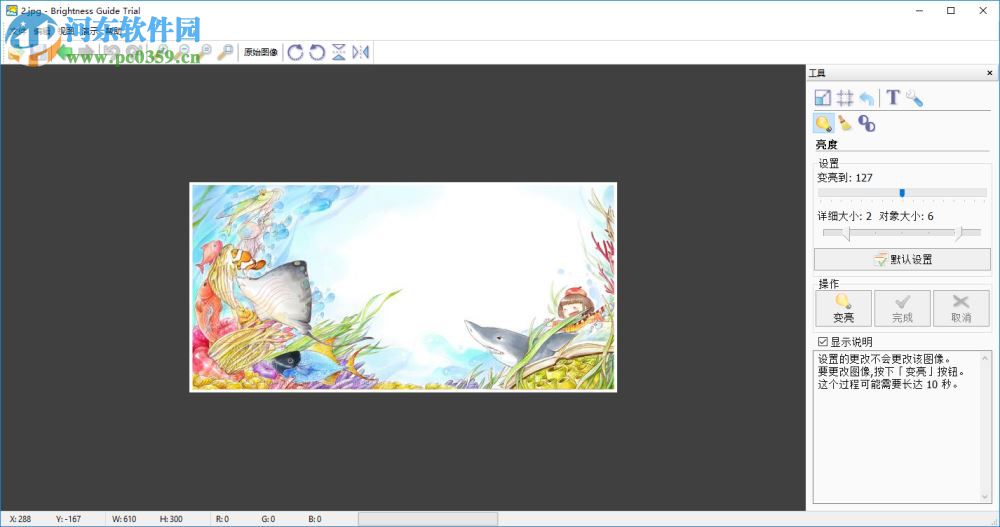This screenshot has height=527, width=1000.
Task: Click the 'R: 0' status bar value
Action: (x=222, y=519)
